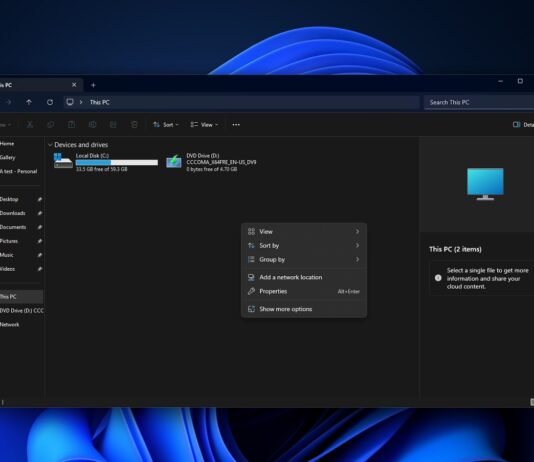Click the Share icon in toolbar
This screenshot has height=462, width=534.
point(113,125)
